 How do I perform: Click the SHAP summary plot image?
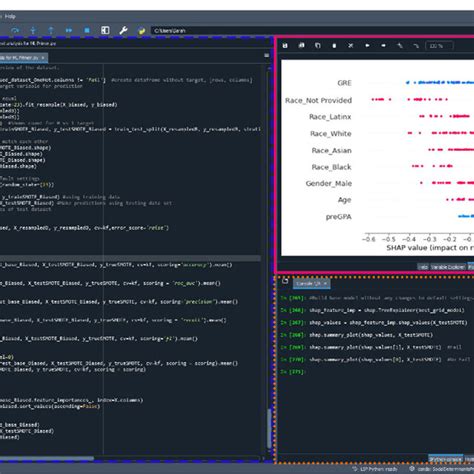[377, 158]
